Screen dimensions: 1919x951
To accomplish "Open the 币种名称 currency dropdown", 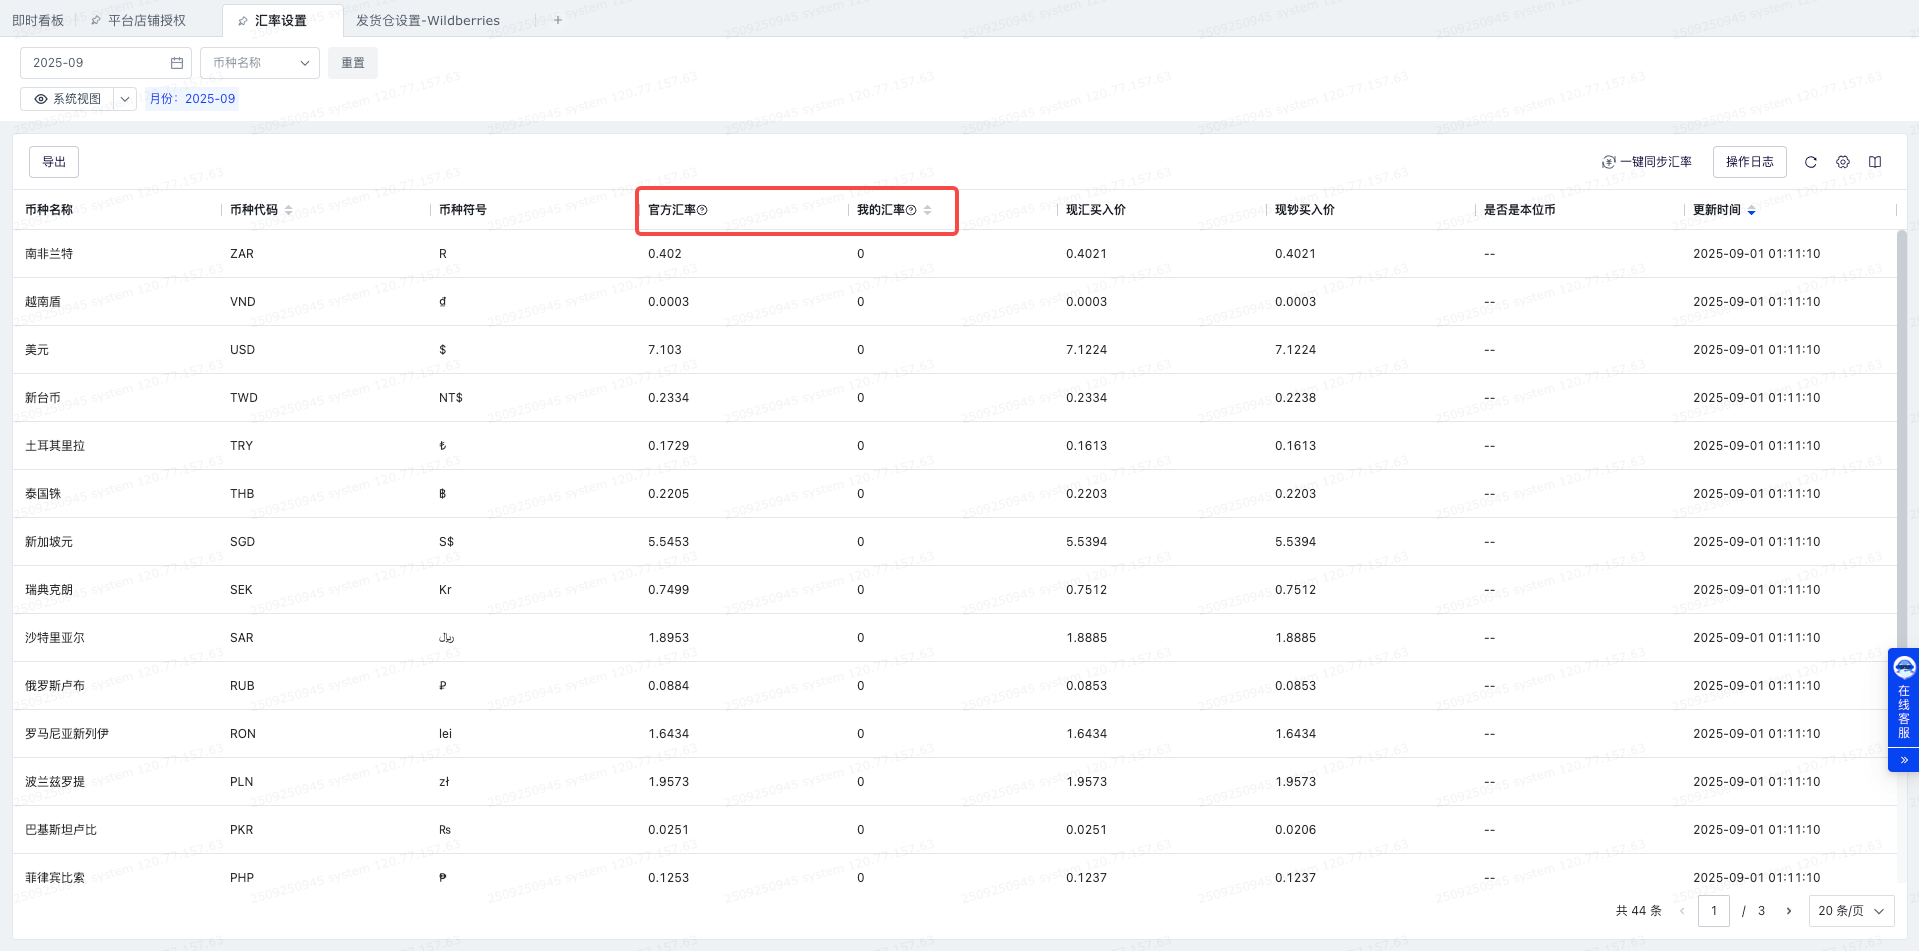I will point(260,63).
